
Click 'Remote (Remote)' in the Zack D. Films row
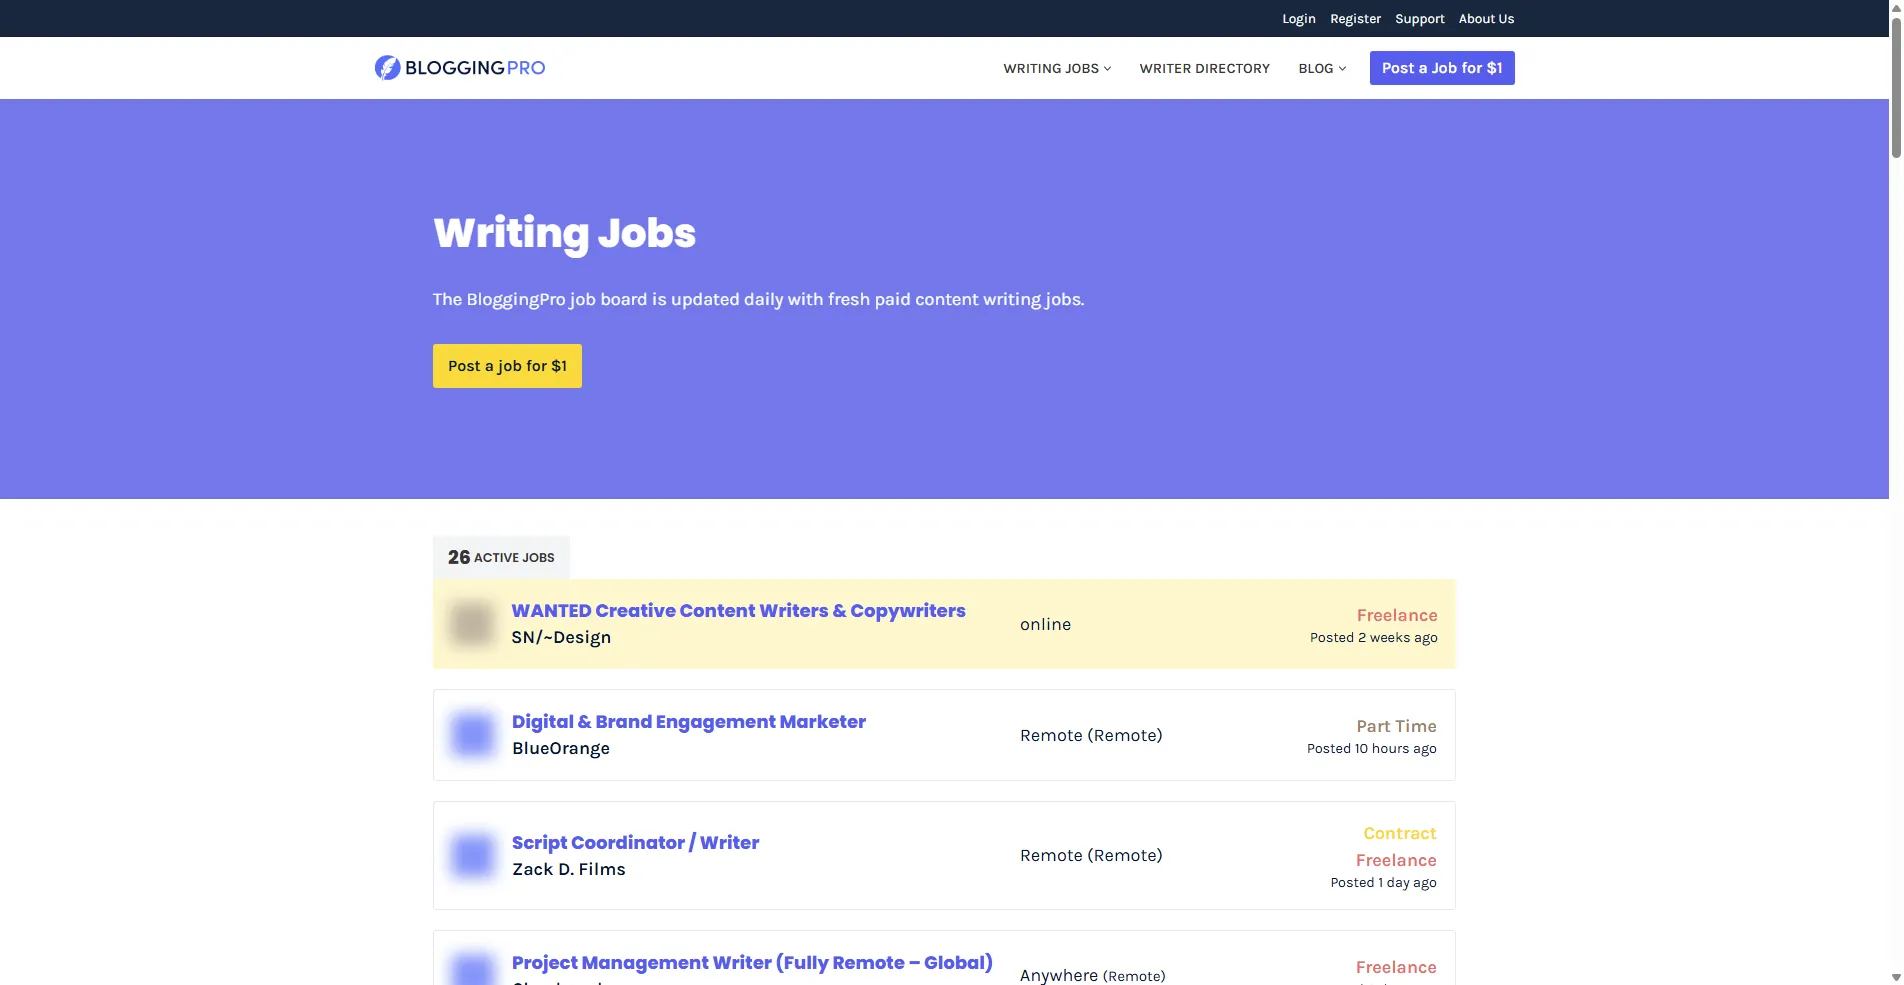coord(1091,855)
